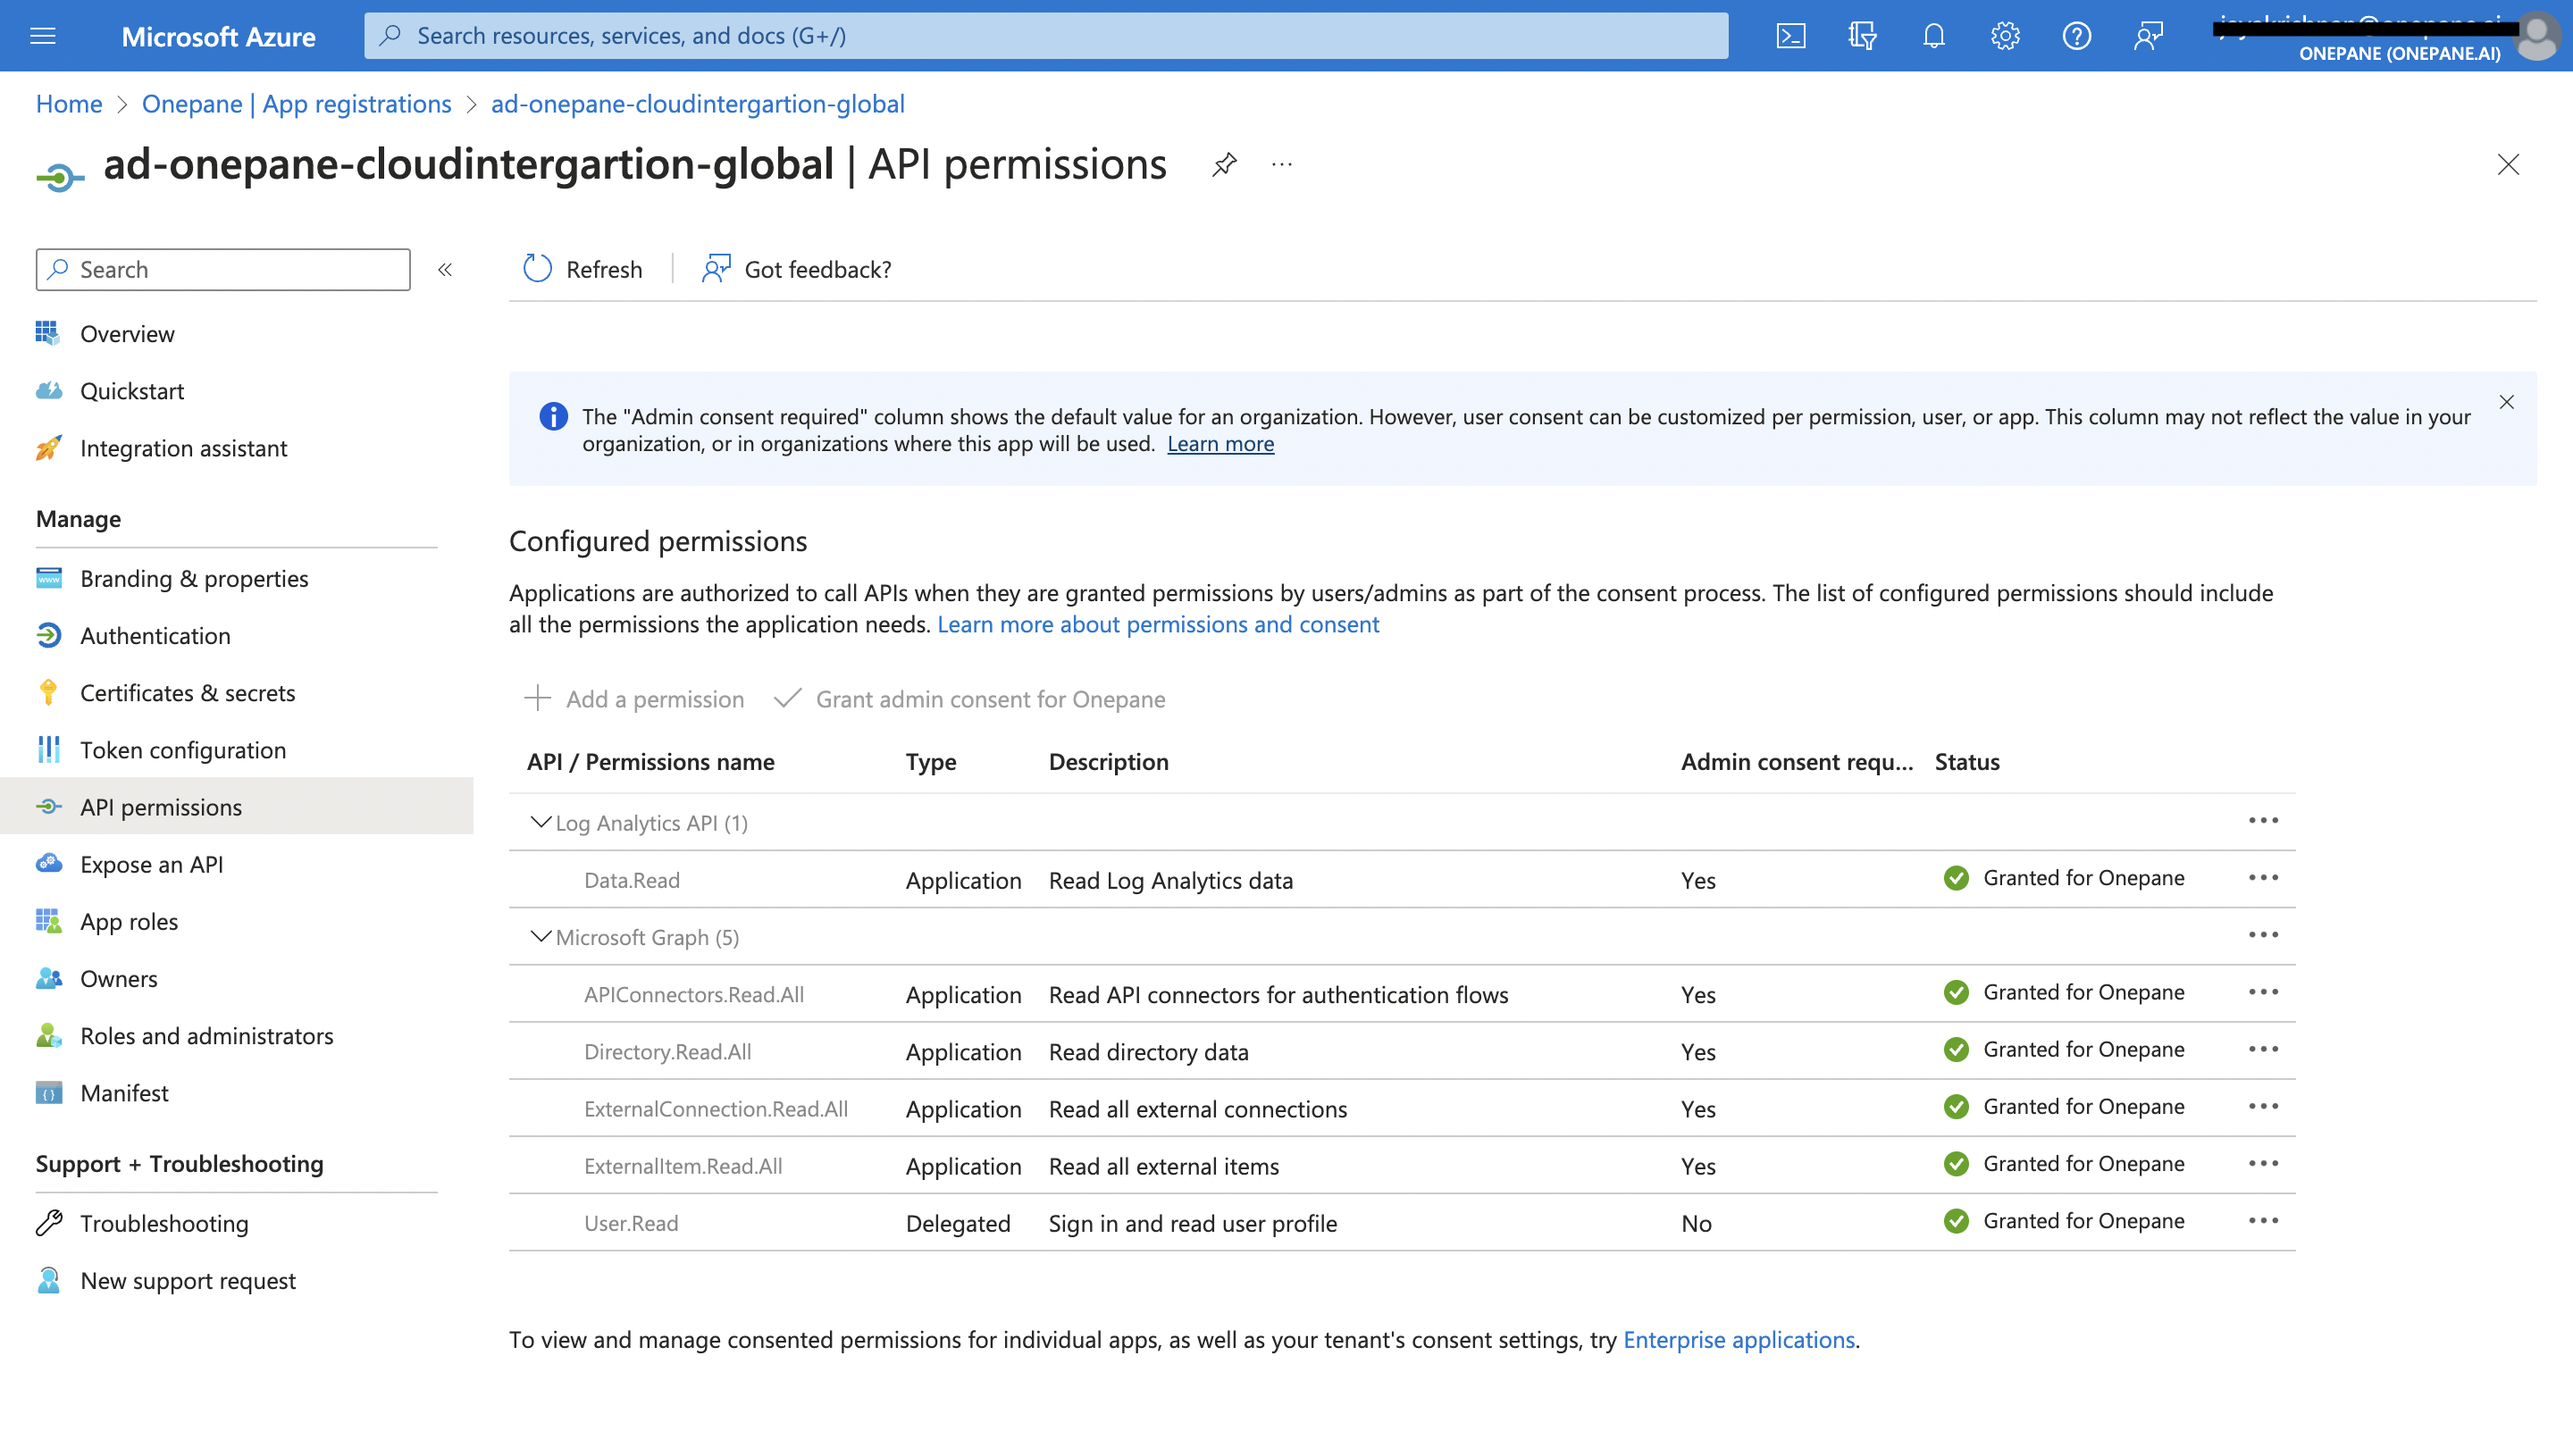This screenshot has width=2573, height=1456.
Task: Click Got feedback? in the toolbar
Action: [x=796, y=269]
